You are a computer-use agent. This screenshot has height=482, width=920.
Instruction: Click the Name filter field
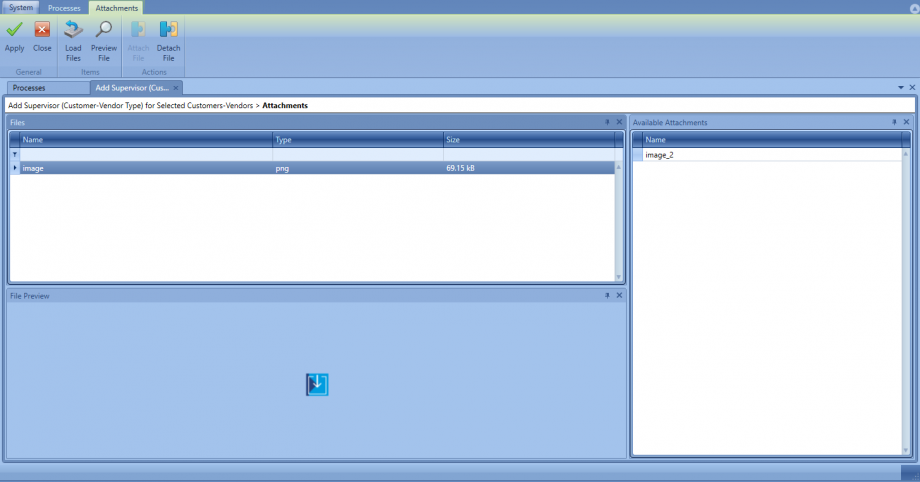(146, 154)
